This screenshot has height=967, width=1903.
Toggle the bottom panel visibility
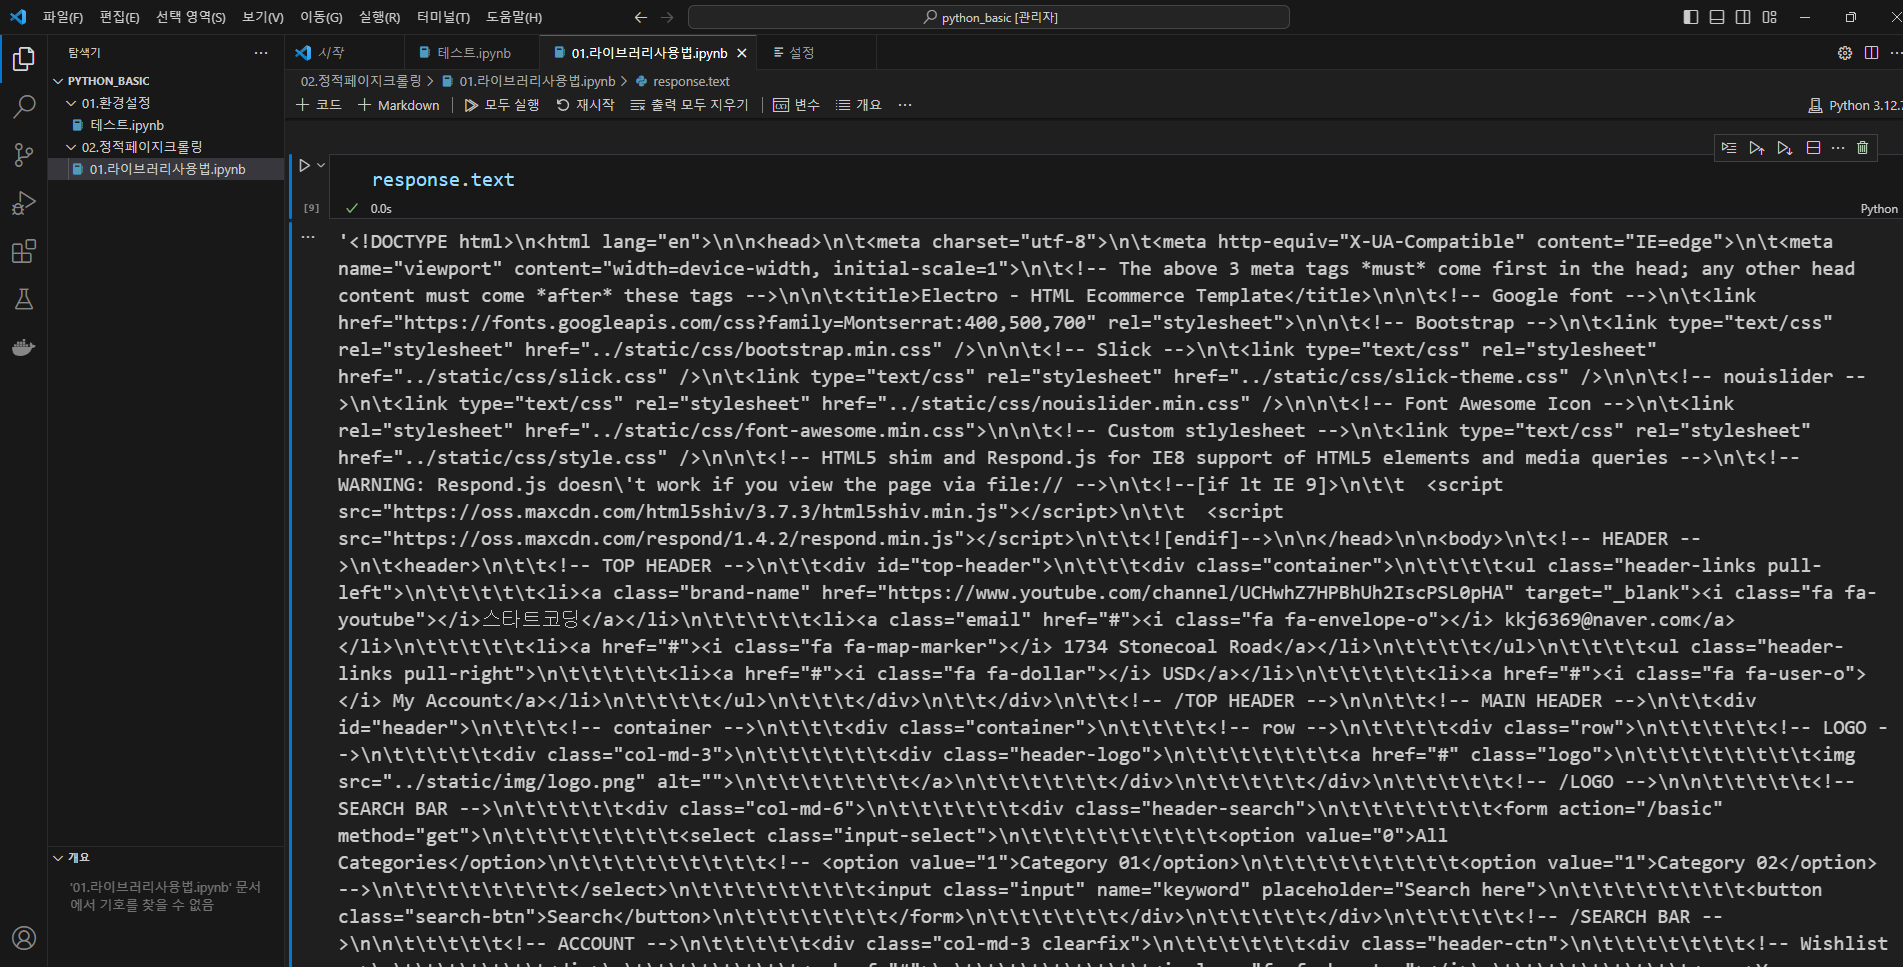pyautogui.click(x=1717, y=17)
